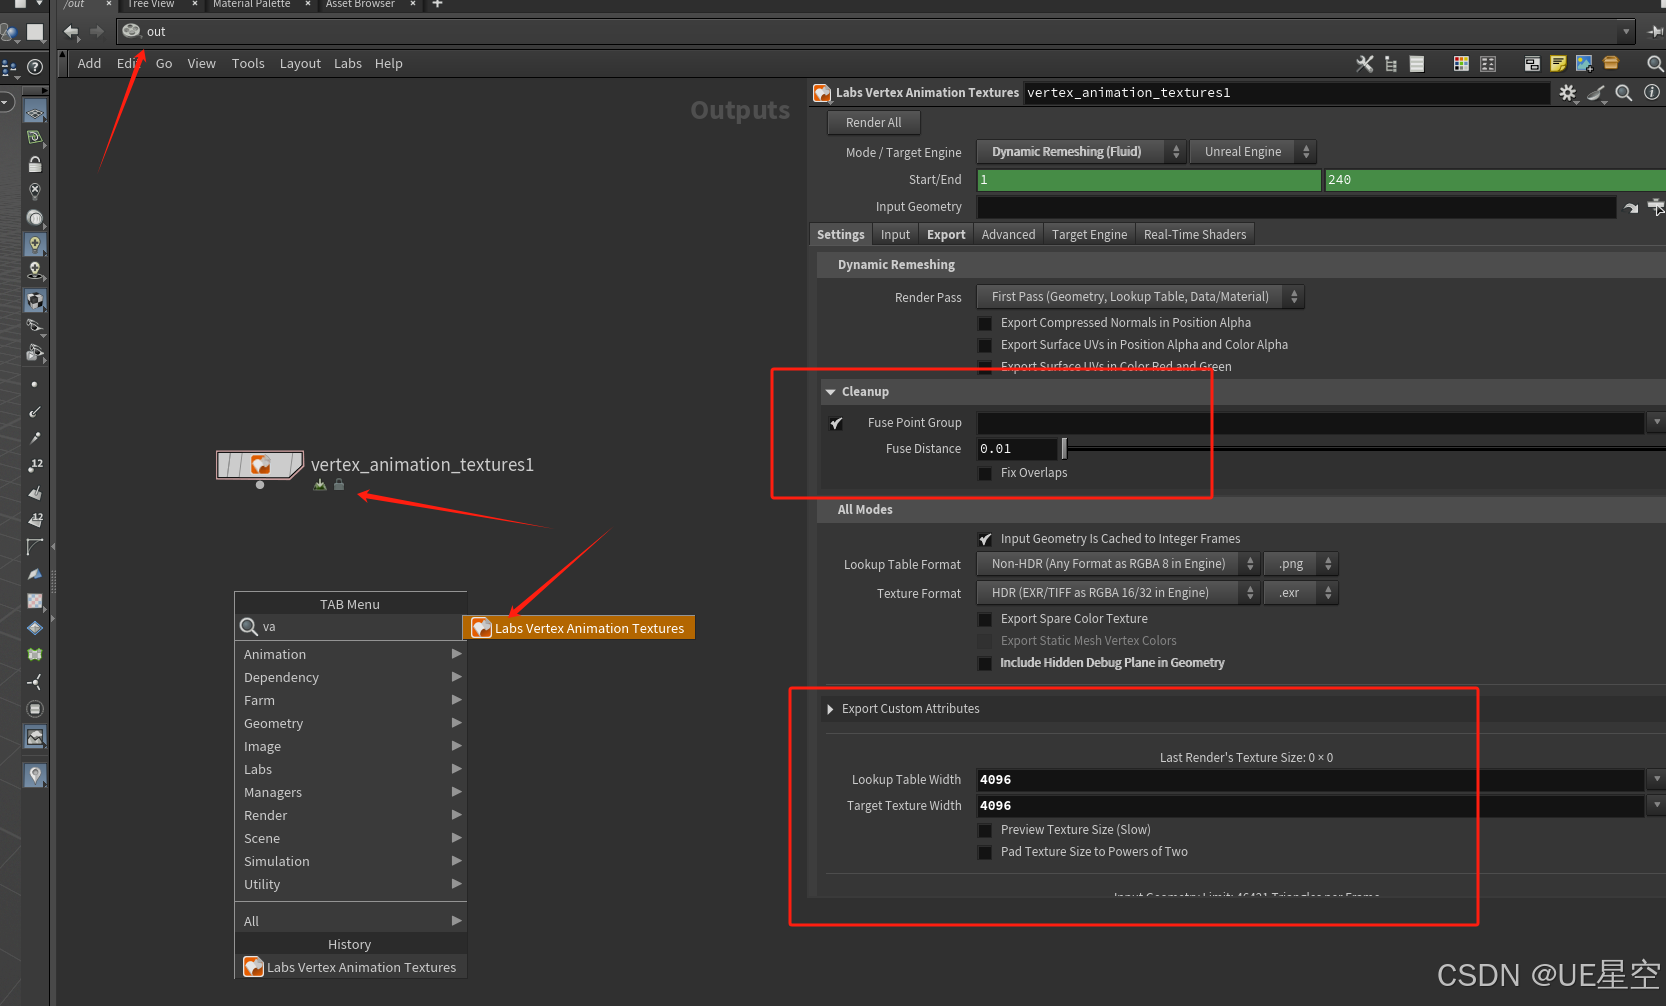
Task: Toggle background image display icon
Action: coord(35,737)
